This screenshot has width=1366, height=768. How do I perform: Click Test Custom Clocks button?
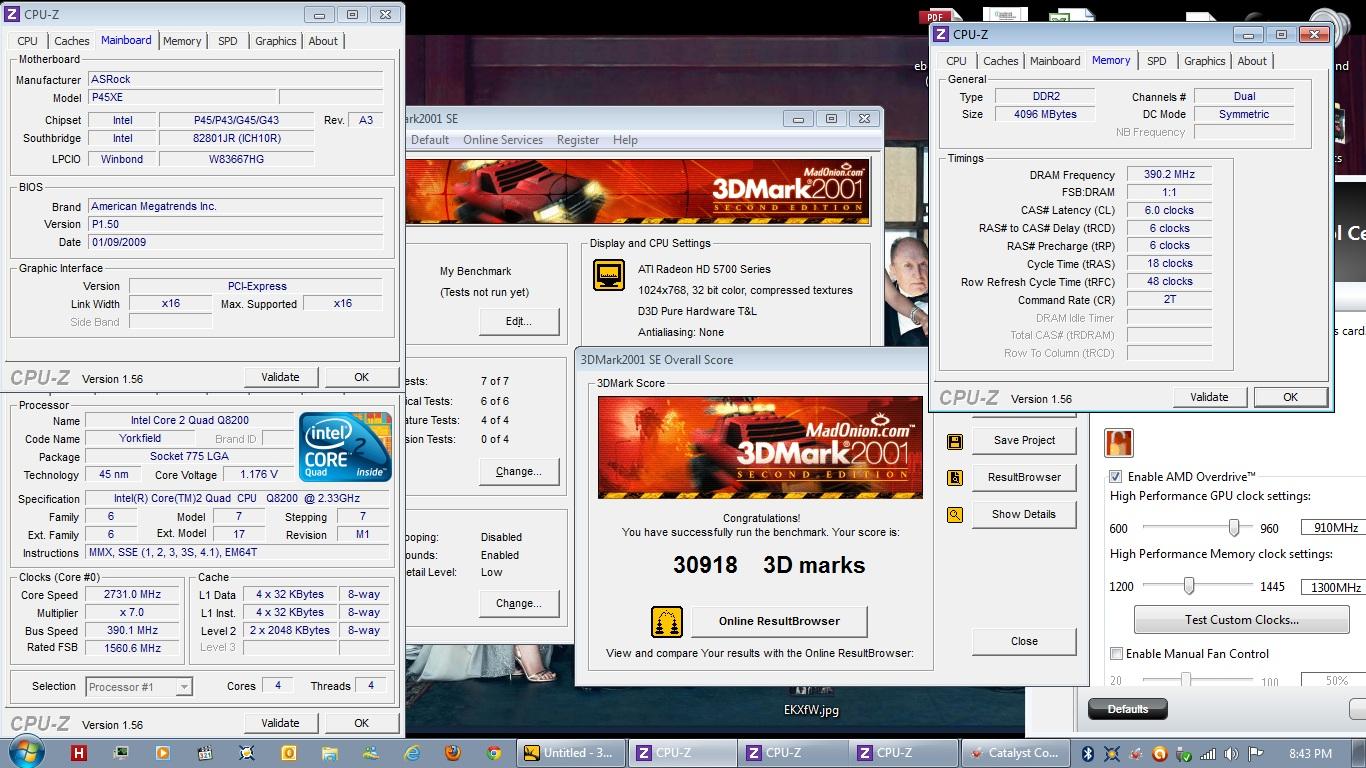(x=1241, y=620)
